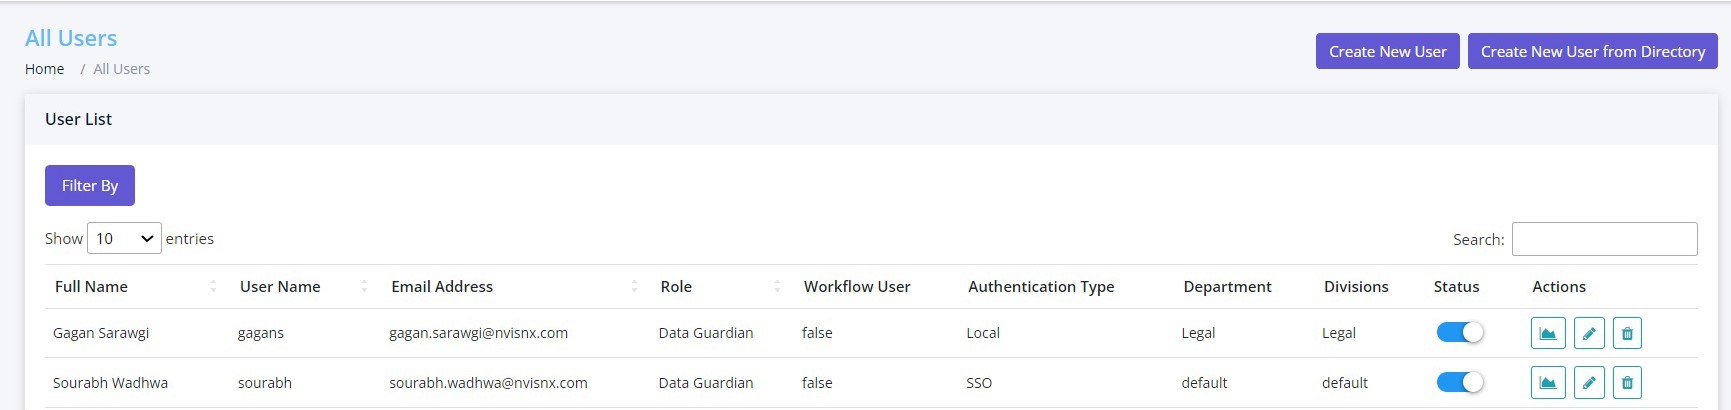Screen dimensions: 1731x410
Task: Open activity chart for Sourabh Wadhwa
Action: (x=1548, y=382)
